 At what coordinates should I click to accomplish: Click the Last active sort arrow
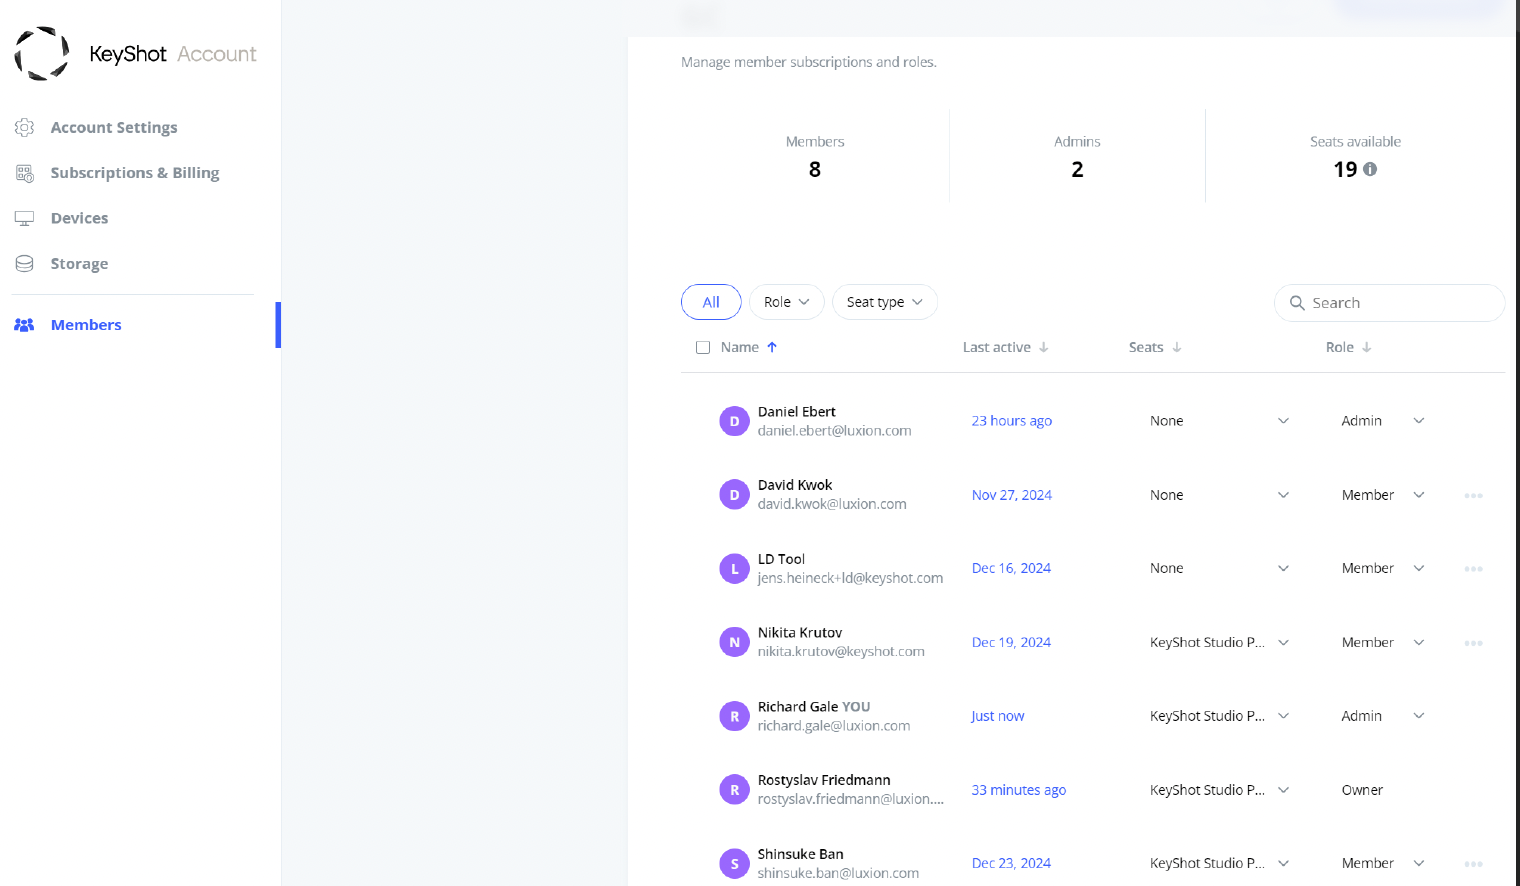pos(1044,347)
